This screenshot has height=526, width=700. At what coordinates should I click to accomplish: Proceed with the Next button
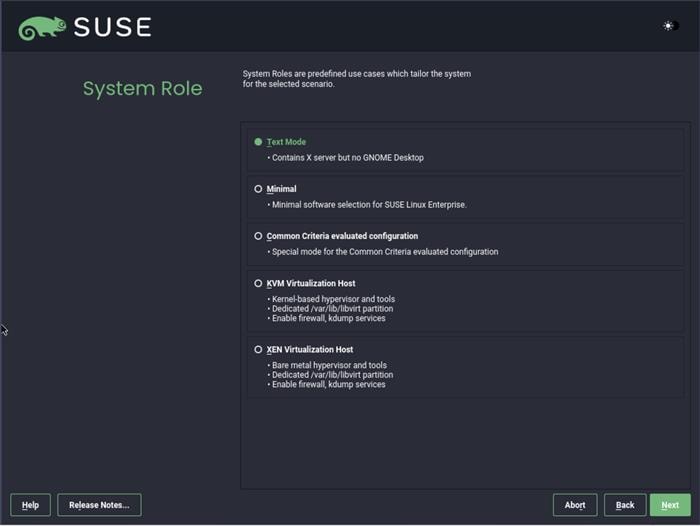[x=670, y=505]
